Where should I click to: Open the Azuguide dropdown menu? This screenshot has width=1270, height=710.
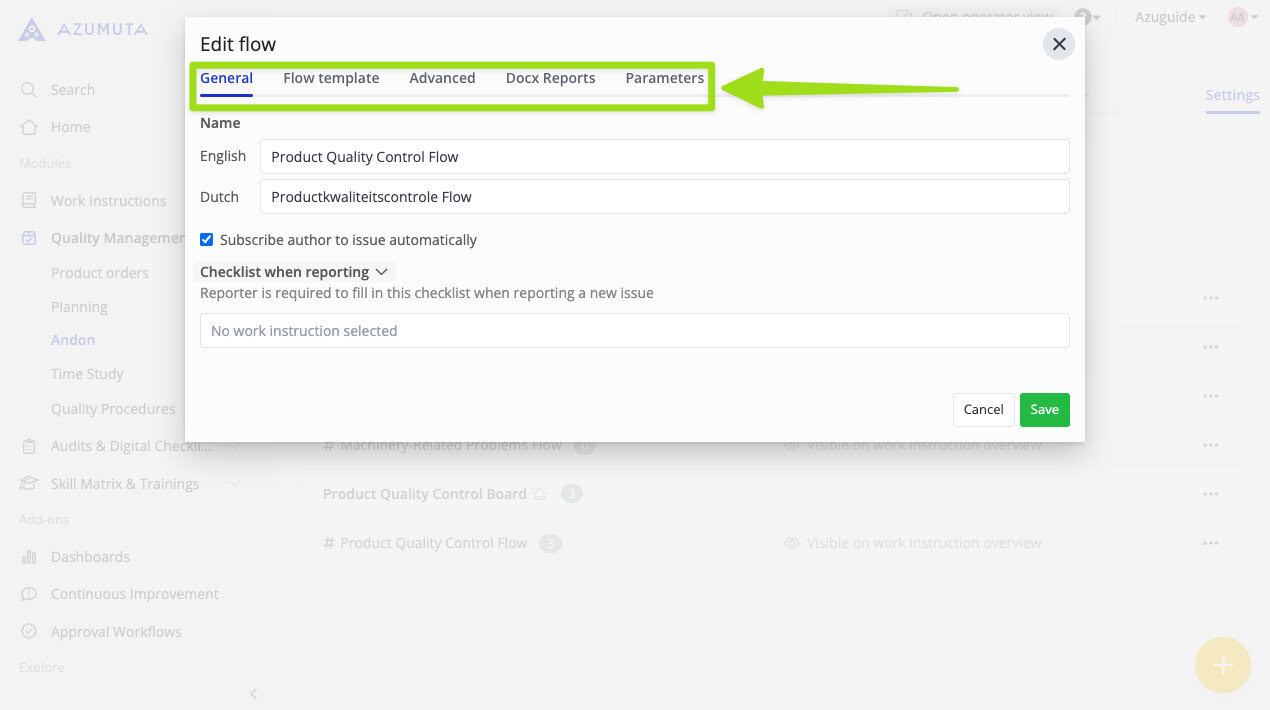[1168, 17]
